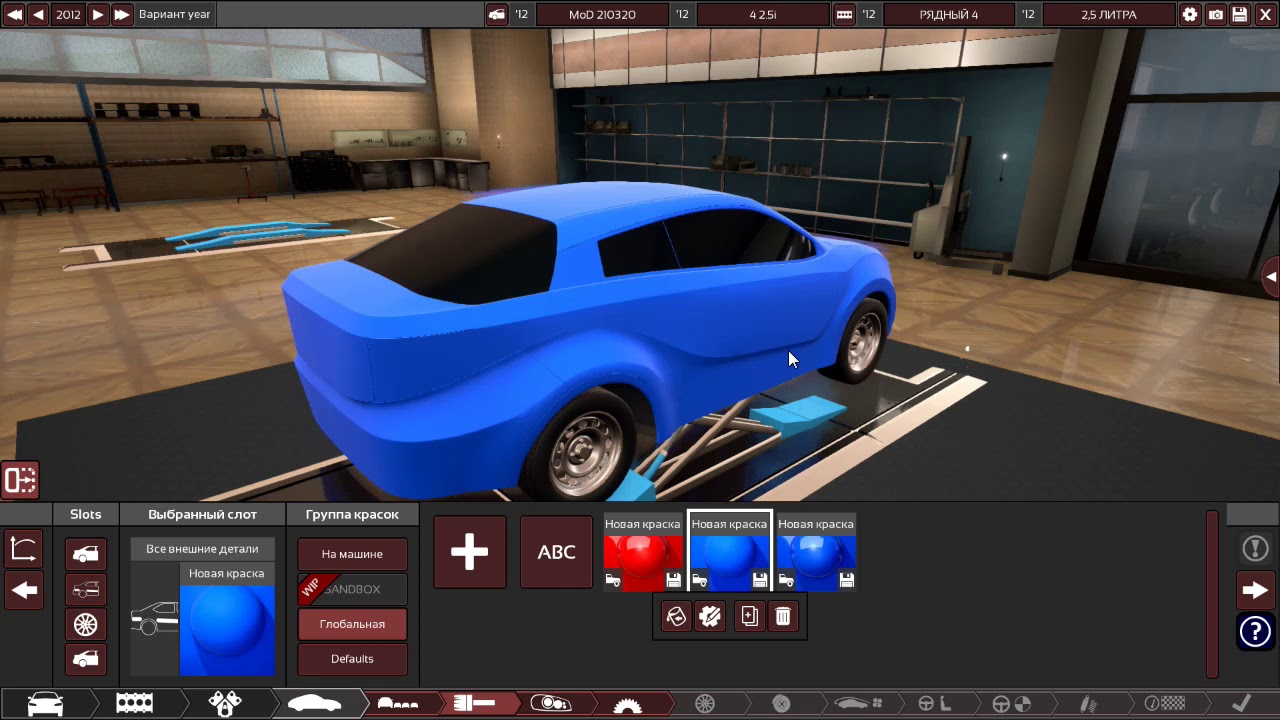Open the headlight fixtures tab

point(550,704)
